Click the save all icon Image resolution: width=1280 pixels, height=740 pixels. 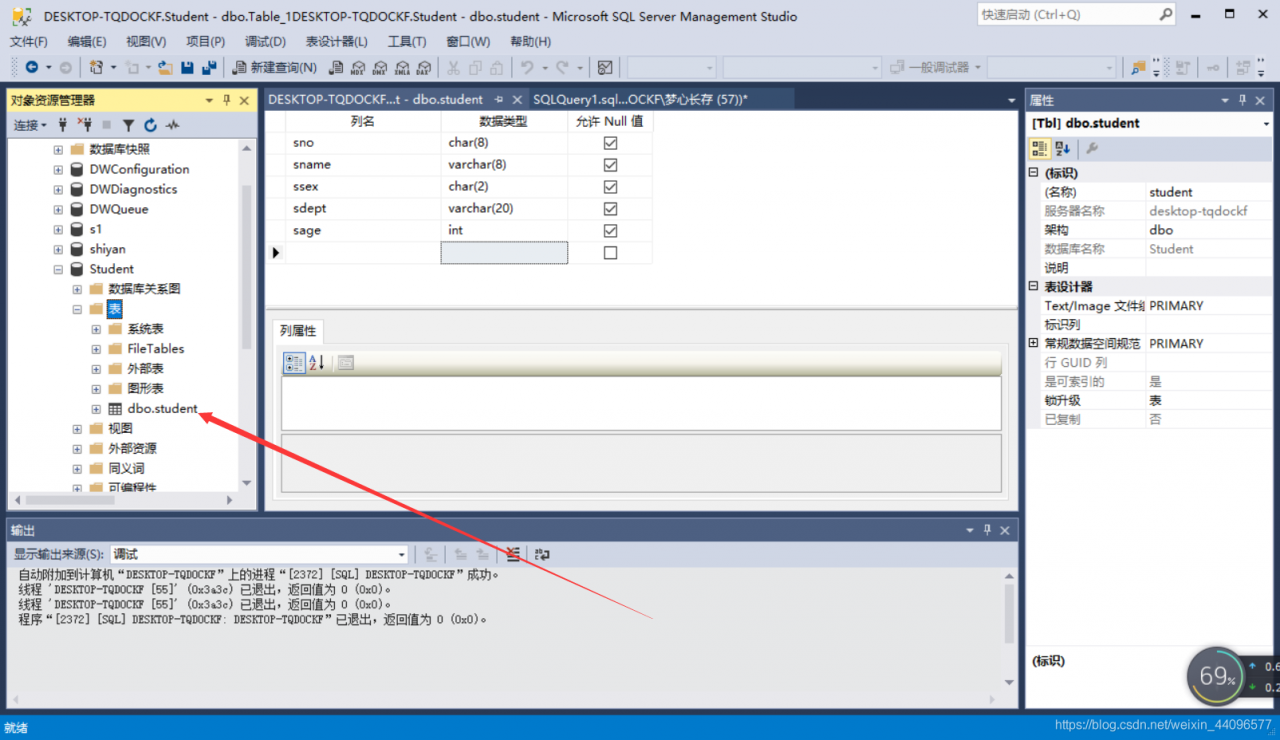[x=209, y=67]
